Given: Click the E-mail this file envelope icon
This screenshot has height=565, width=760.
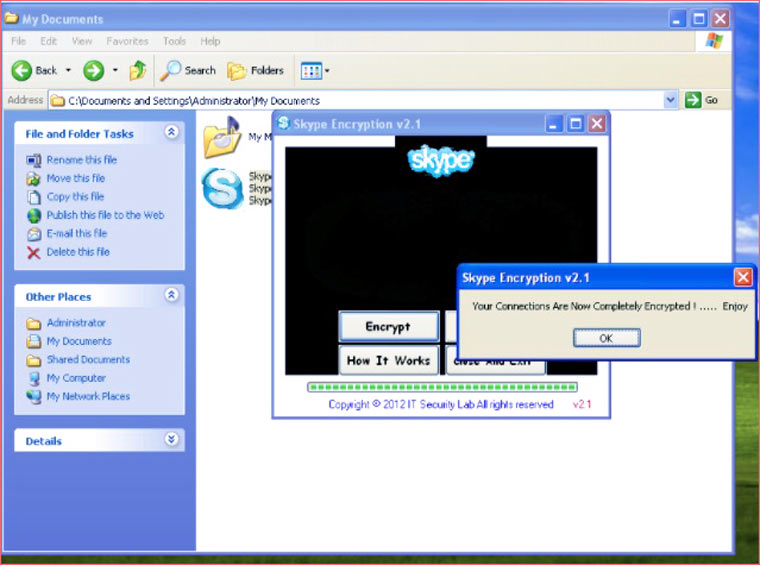Looking at the screenshot, I should [33, 234].
